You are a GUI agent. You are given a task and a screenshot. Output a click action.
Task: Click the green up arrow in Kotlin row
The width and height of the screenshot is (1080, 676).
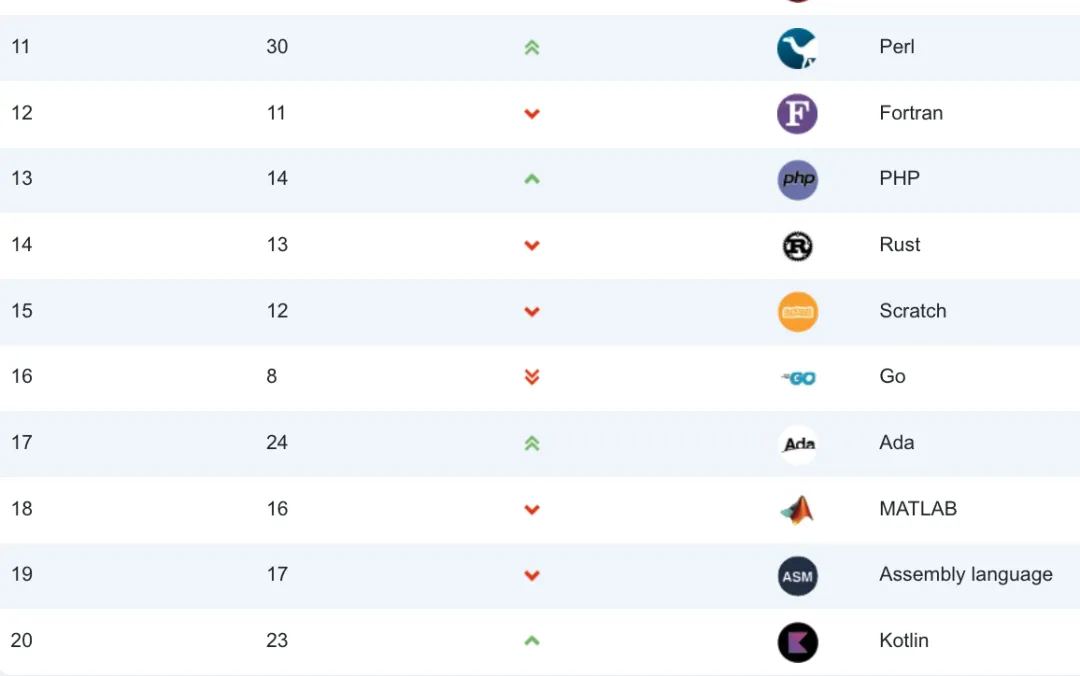click(x=532, y=641)
